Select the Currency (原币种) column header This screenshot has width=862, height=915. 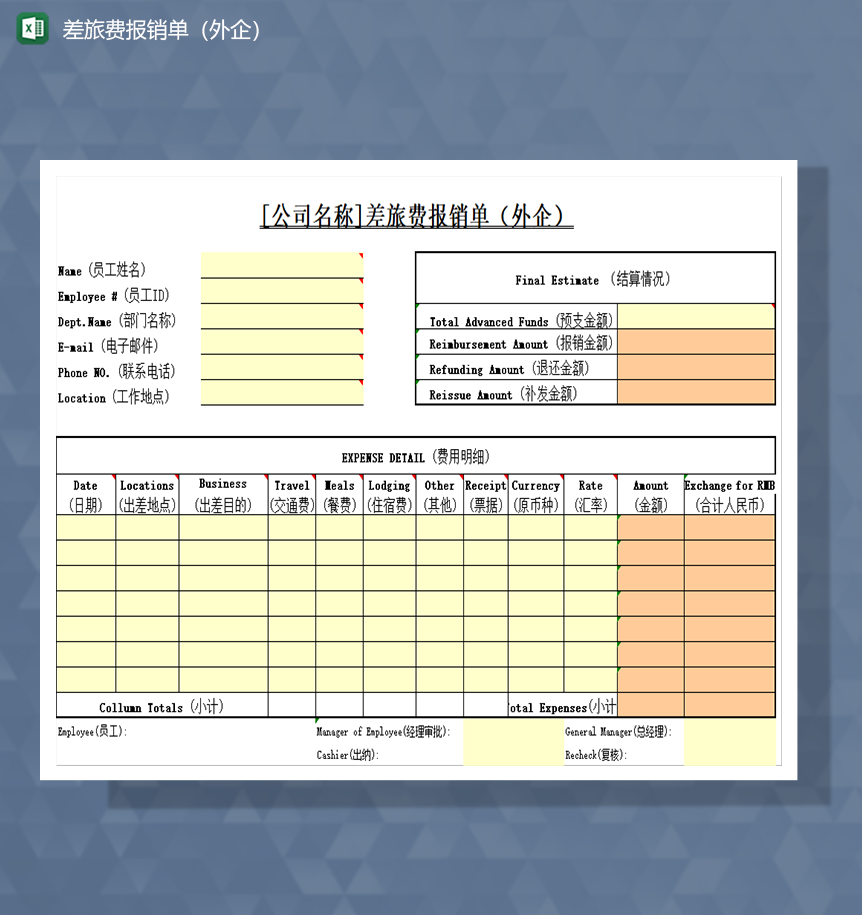click(x=536, y=494)
